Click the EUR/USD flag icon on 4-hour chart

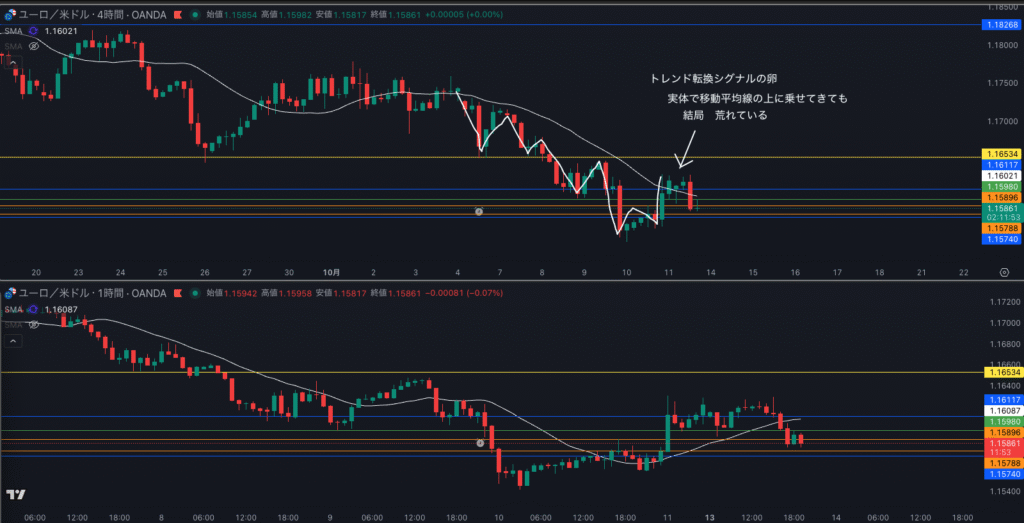click(x=10, y=16)
